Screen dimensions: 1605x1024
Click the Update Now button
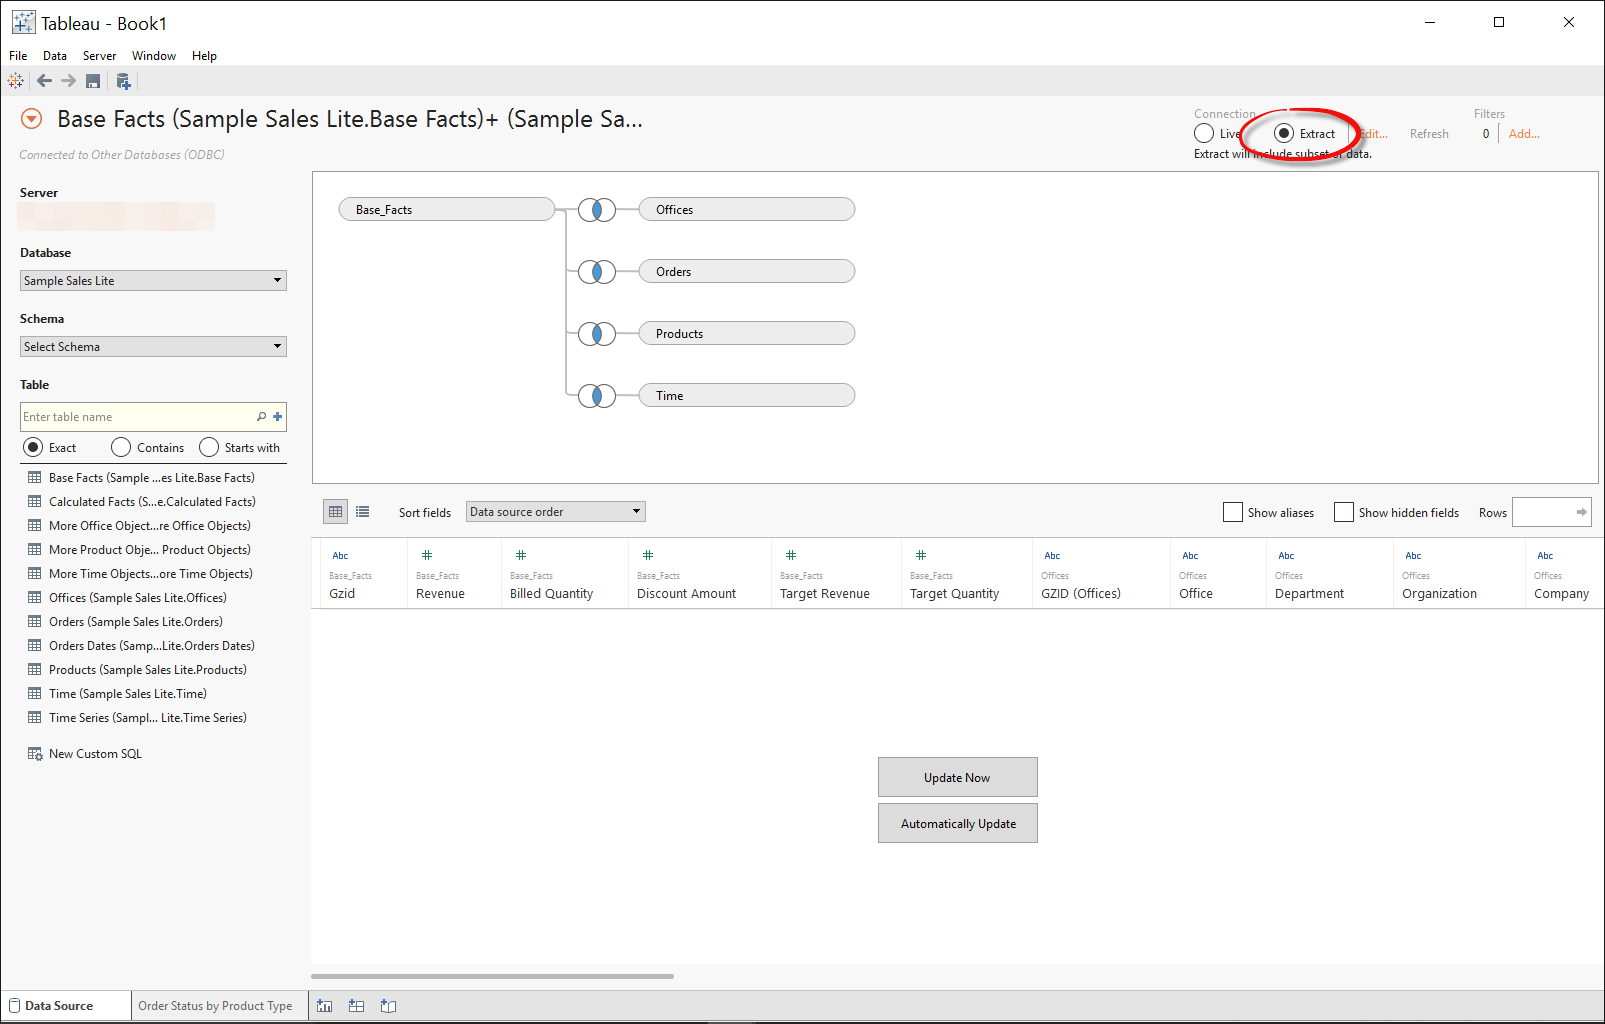958,778
